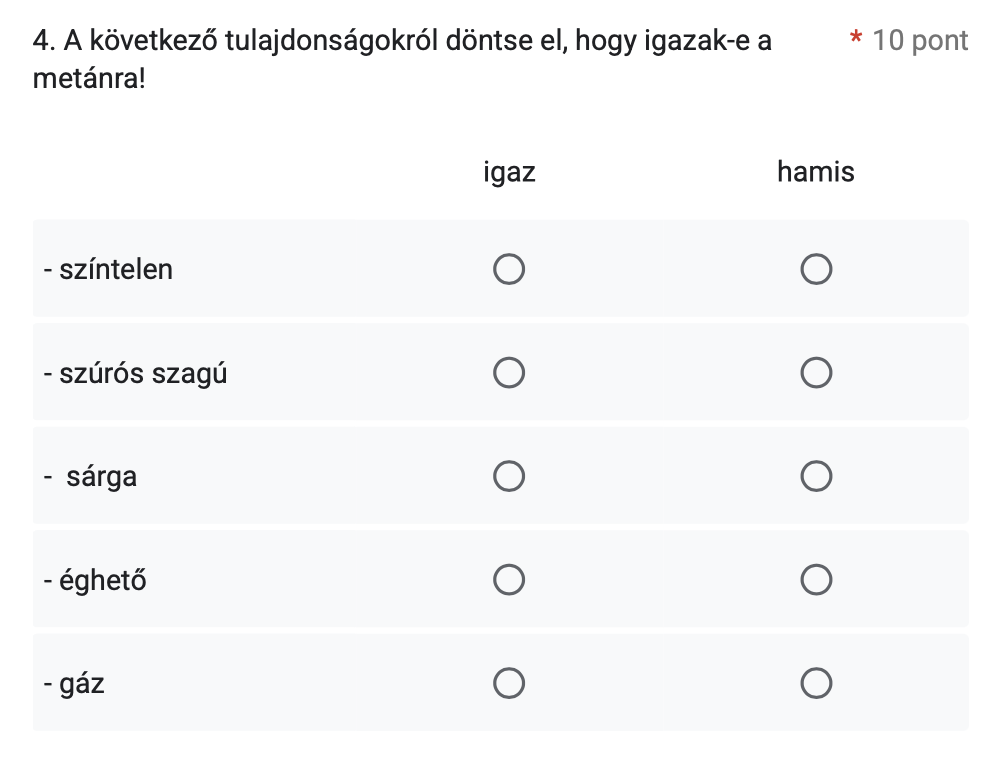1004x770 pixels.
Task: Click the igaz column header
Action: (x=509, y=172)
